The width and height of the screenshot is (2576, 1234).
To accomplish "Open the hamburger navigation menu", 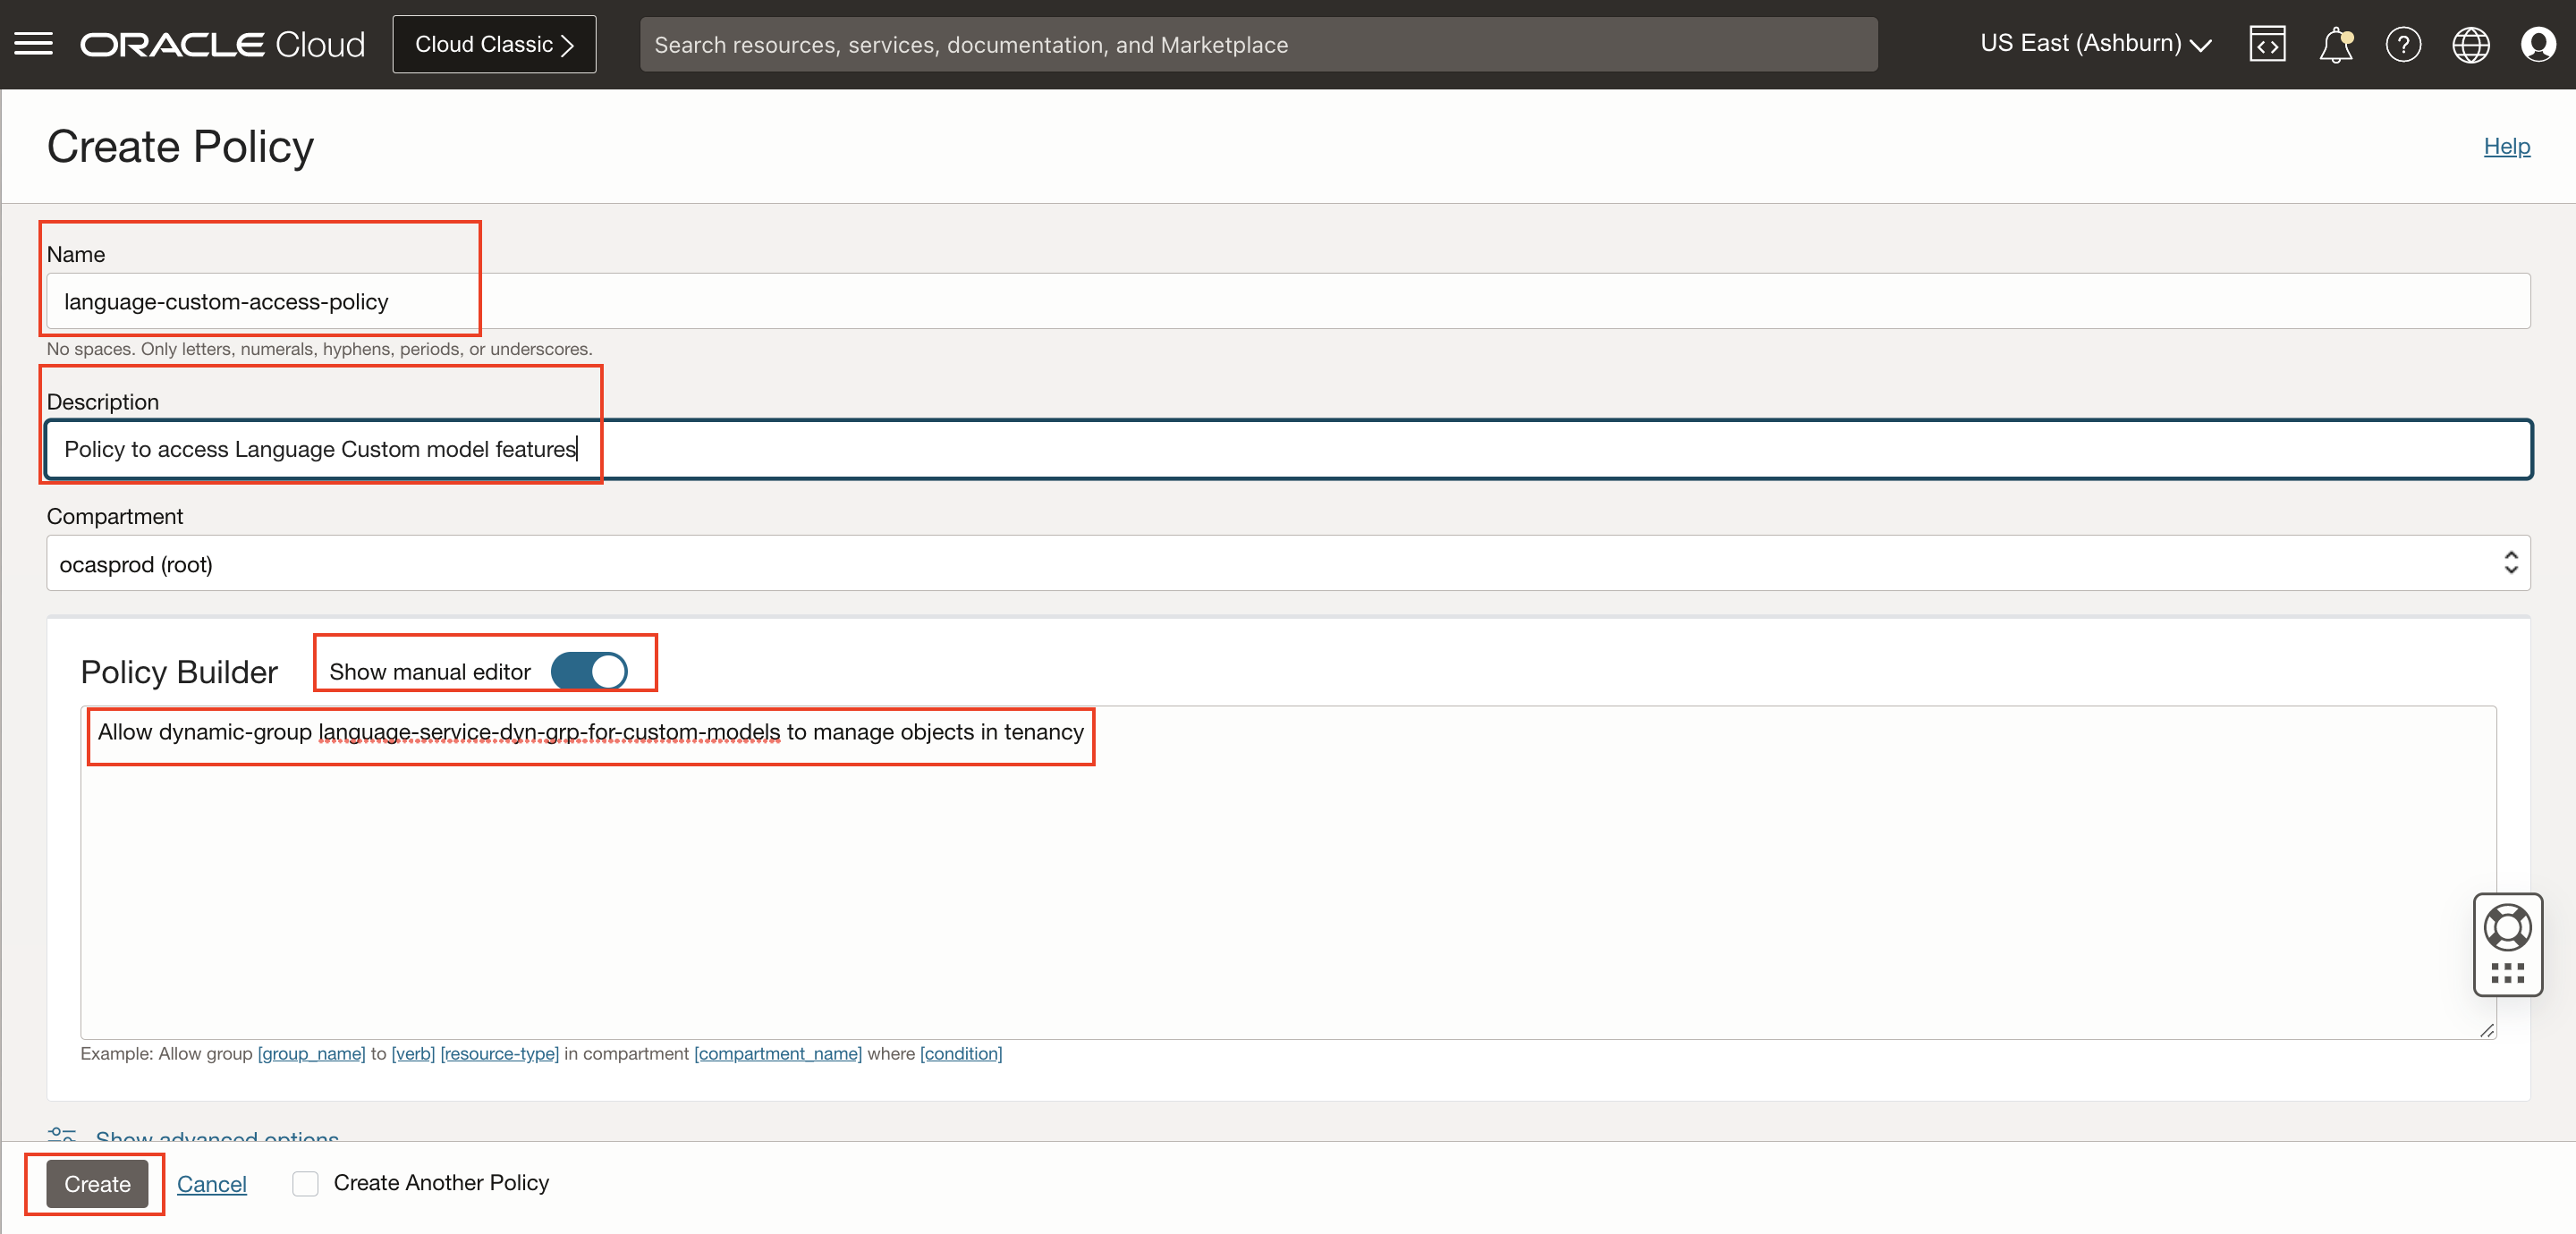I will tap(33, 44).
